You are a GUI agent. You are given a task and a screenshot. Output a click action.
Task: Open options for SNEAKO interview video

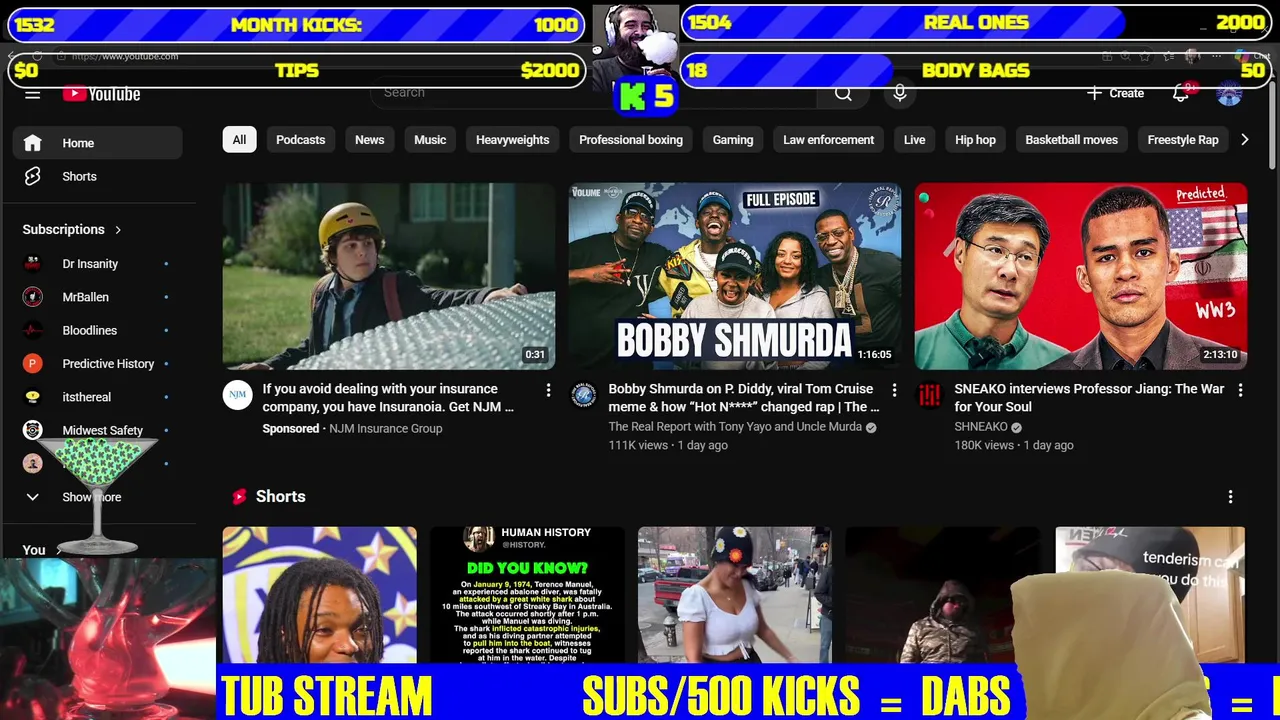1240,390
